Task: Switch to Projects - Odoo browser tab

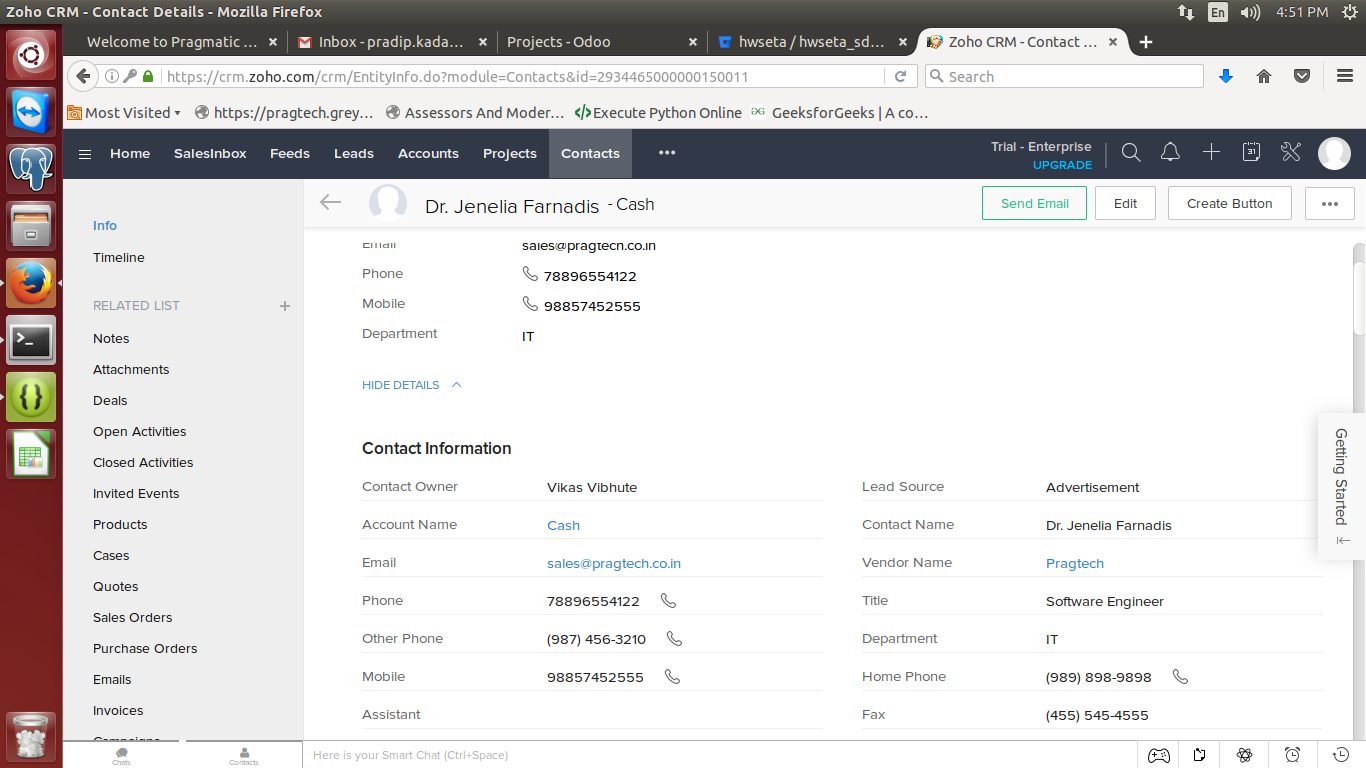Action: (600, 42)
